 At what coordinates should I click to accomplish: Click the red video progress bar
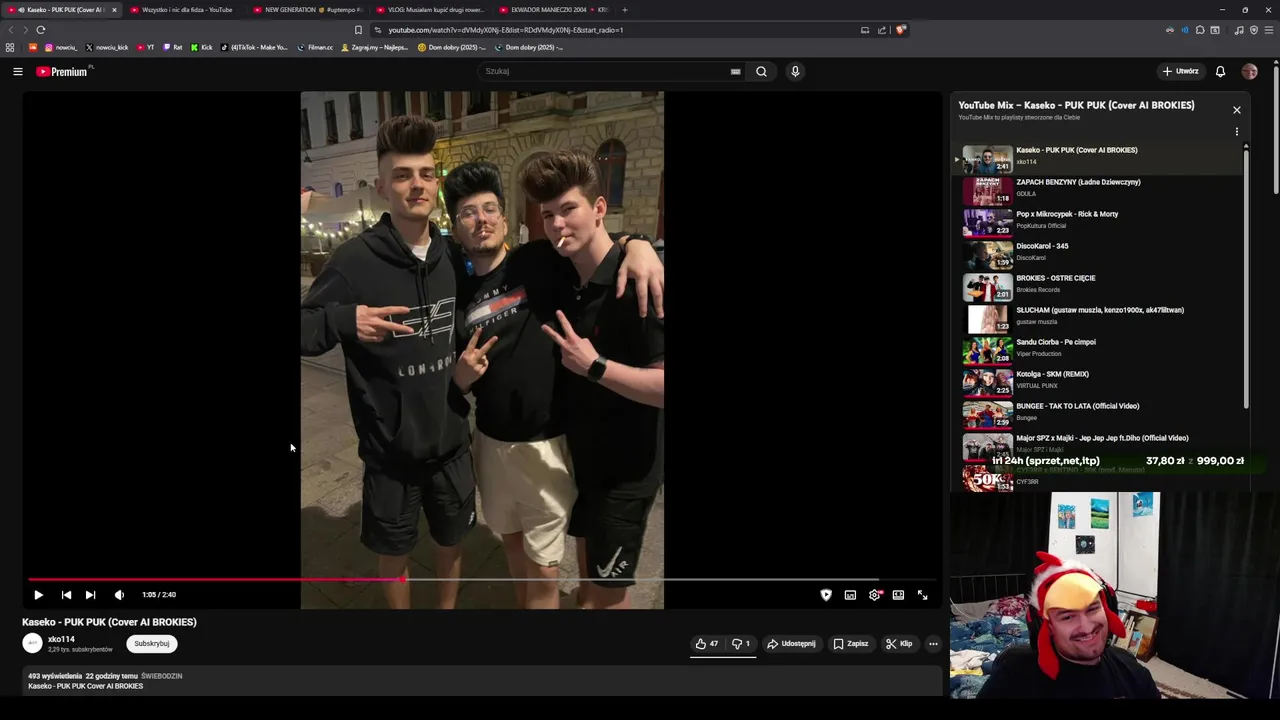pos(215,579)
